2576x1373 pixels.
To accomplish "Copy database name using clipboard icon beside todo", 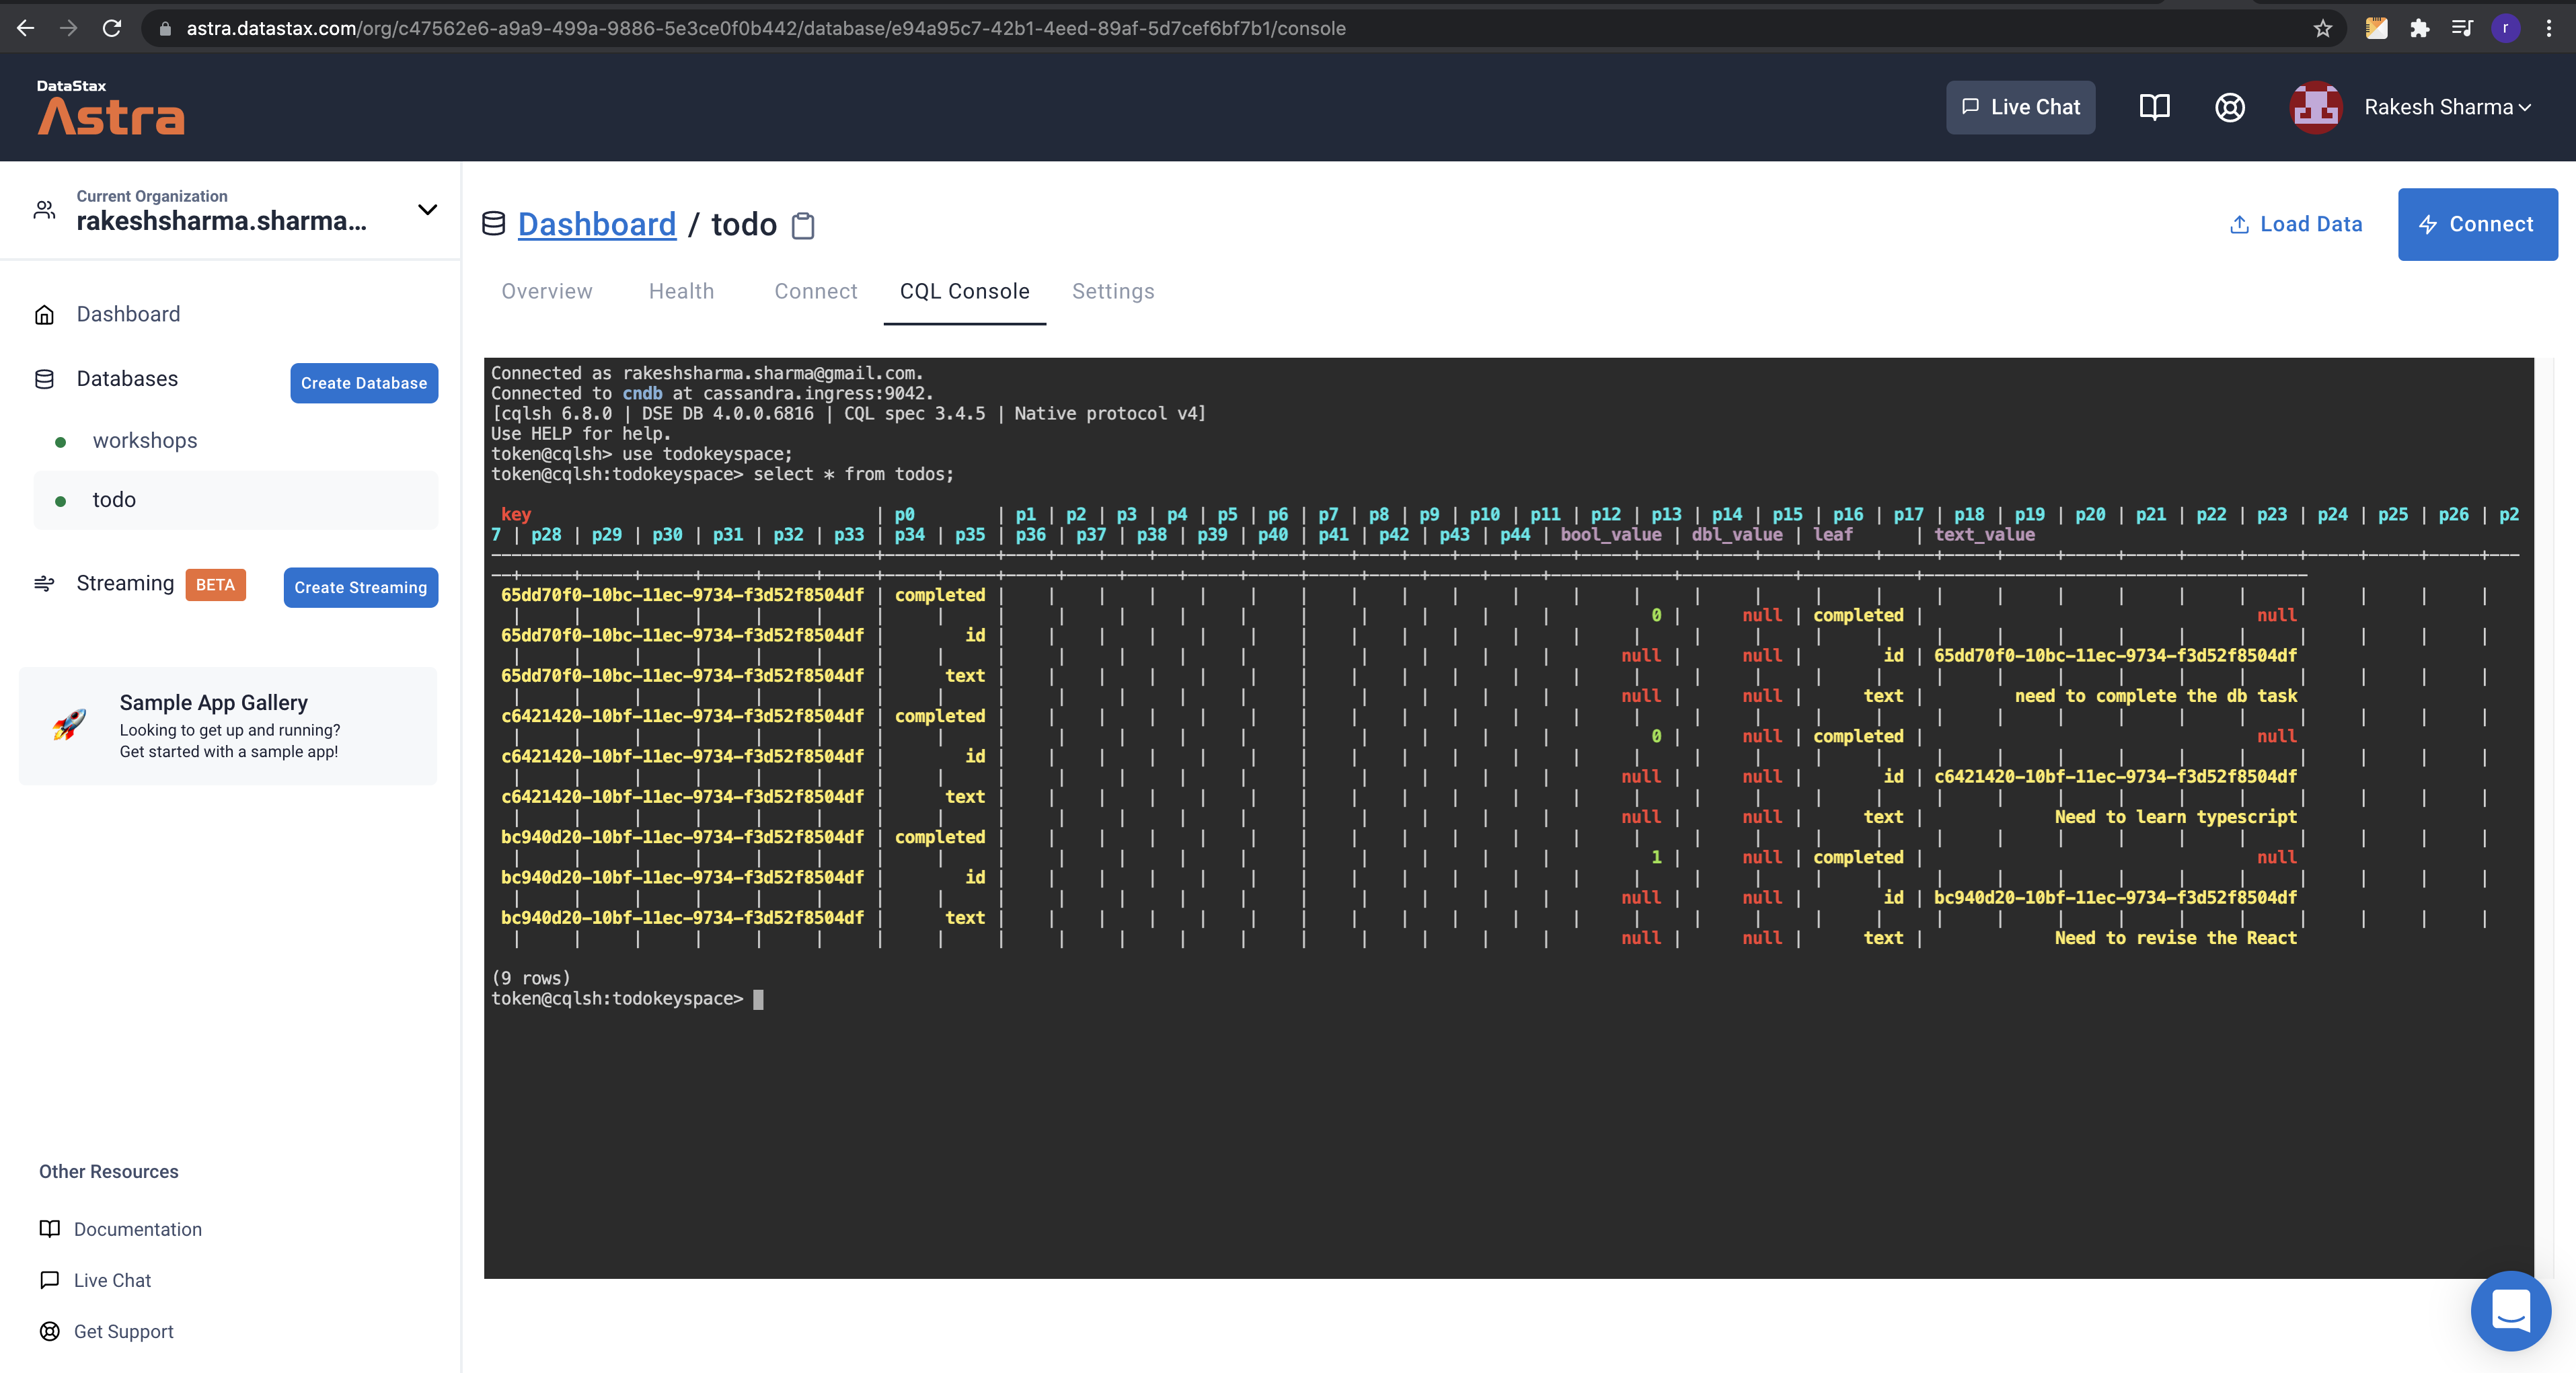I will coord(803,225).
